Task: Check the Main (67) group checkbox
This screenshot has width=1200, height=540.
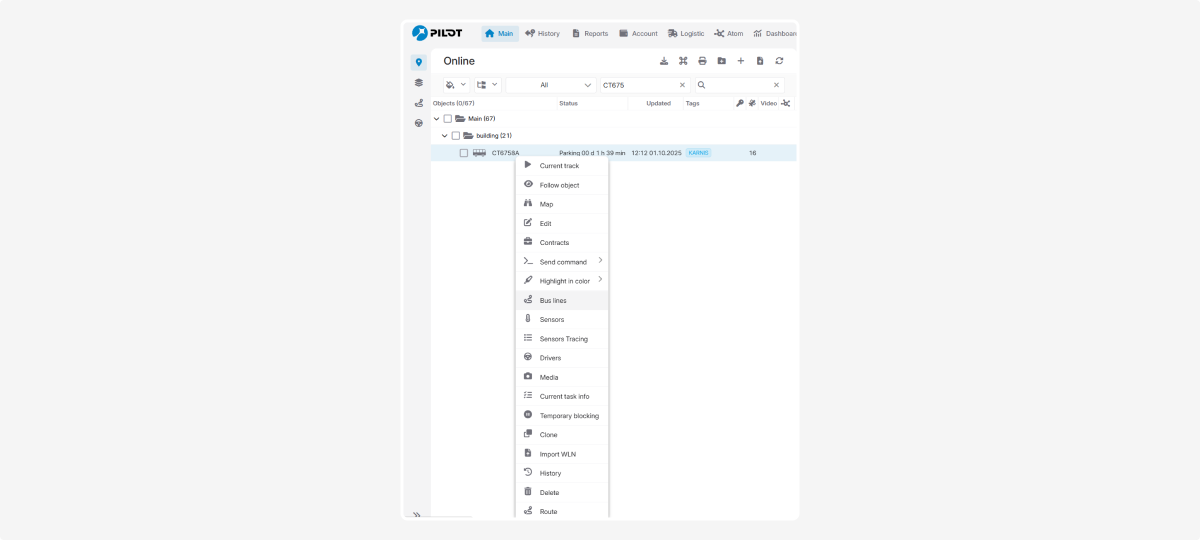Action: tap(448, 118)
